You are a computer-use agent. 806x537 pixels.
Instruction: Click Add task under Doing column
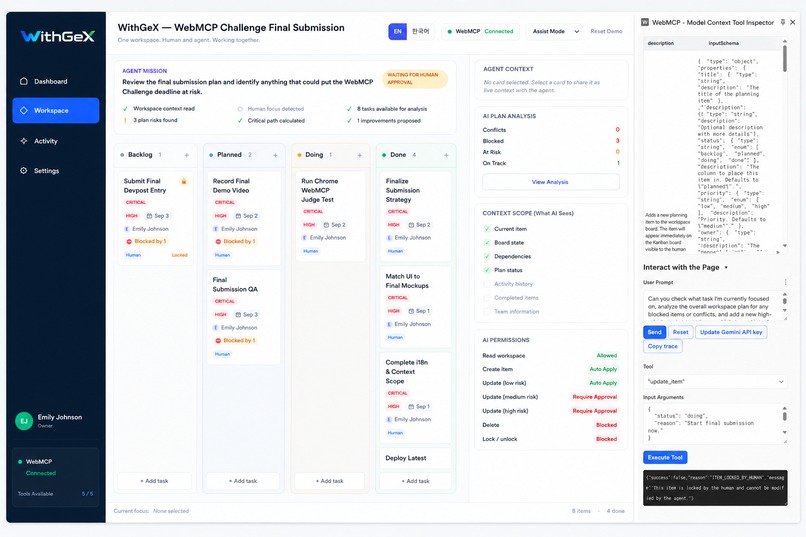coord(329,481)
